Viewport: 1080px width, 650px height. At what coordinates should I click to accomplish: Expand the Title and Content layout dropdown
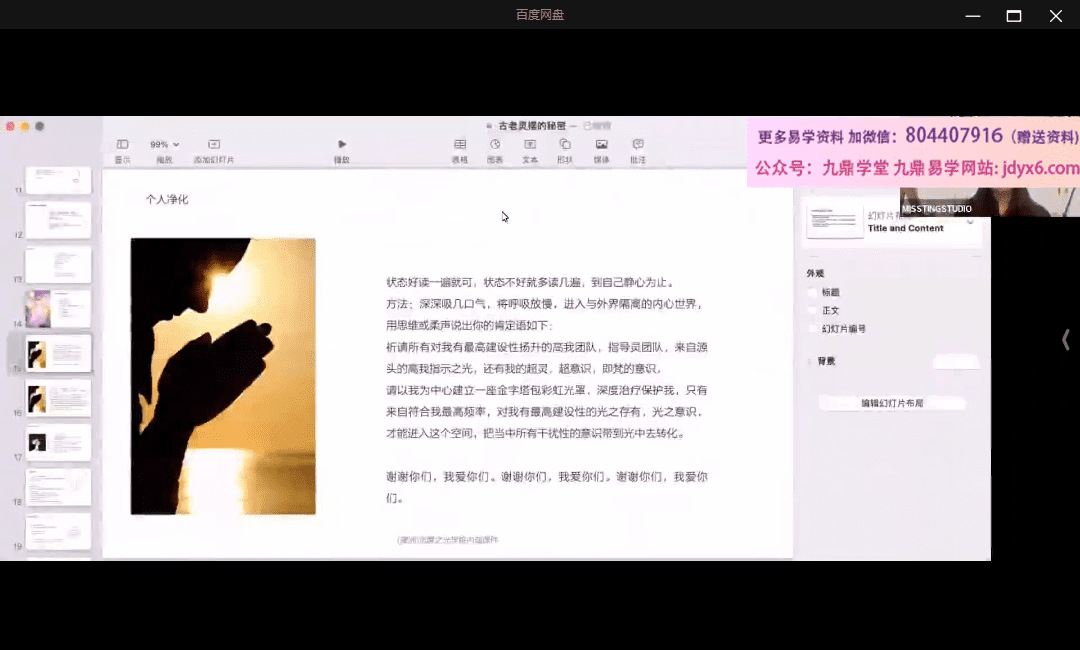pos(969,223)
